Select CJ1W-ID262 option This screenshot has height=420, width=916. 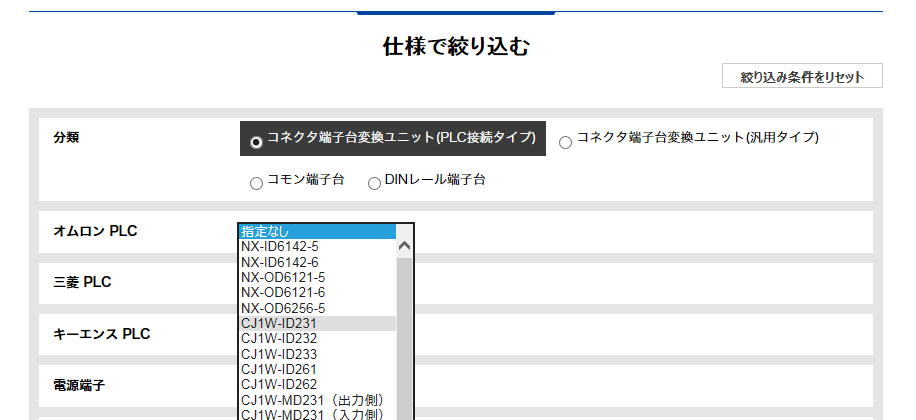coord(317,384)
